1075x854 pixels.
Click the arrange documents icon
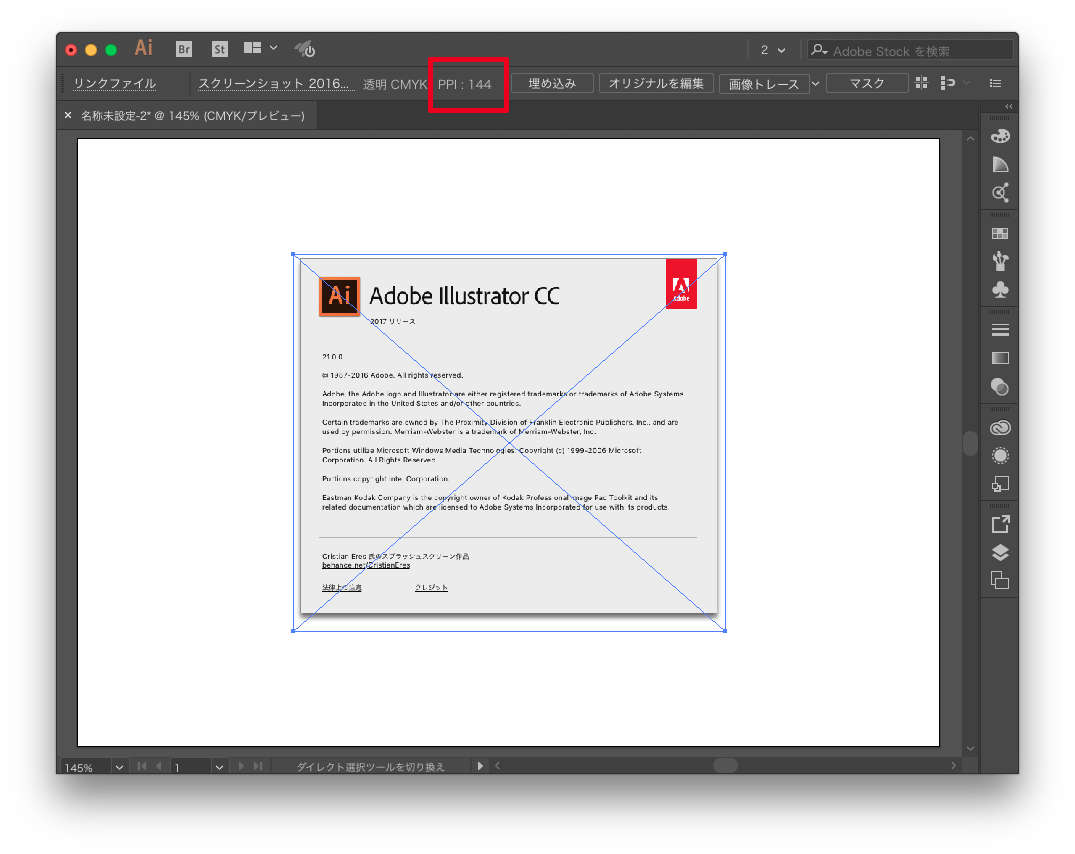coord(252,48)
